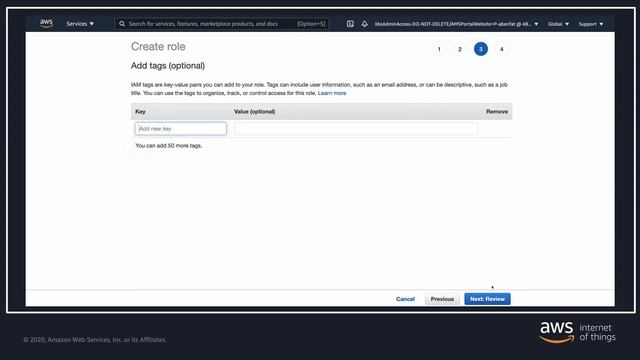Screen dimensions: 640x360
Task: Follow the Learn more link
Action: (x=332, y=93)
